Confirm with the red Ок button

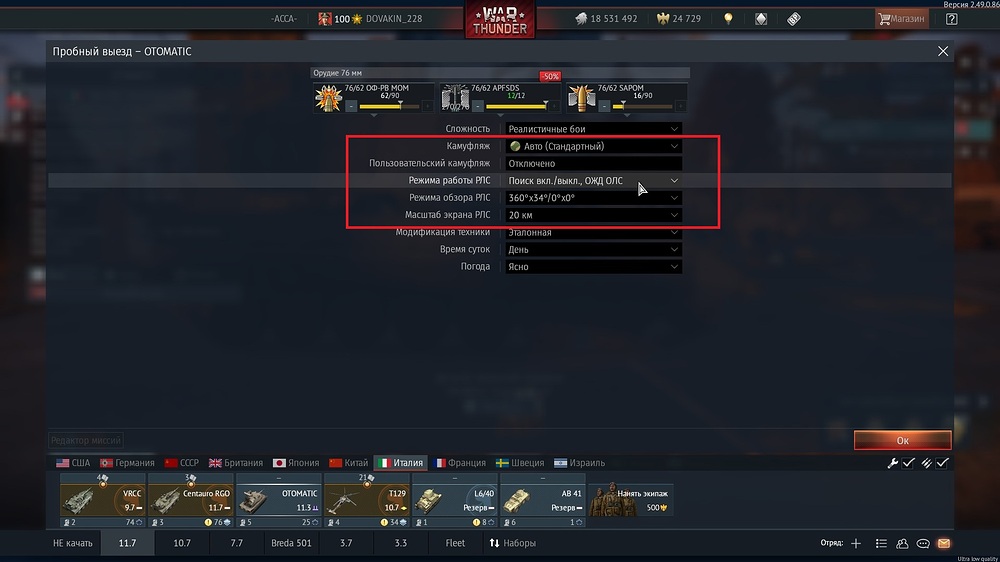[x=902, y=440]
